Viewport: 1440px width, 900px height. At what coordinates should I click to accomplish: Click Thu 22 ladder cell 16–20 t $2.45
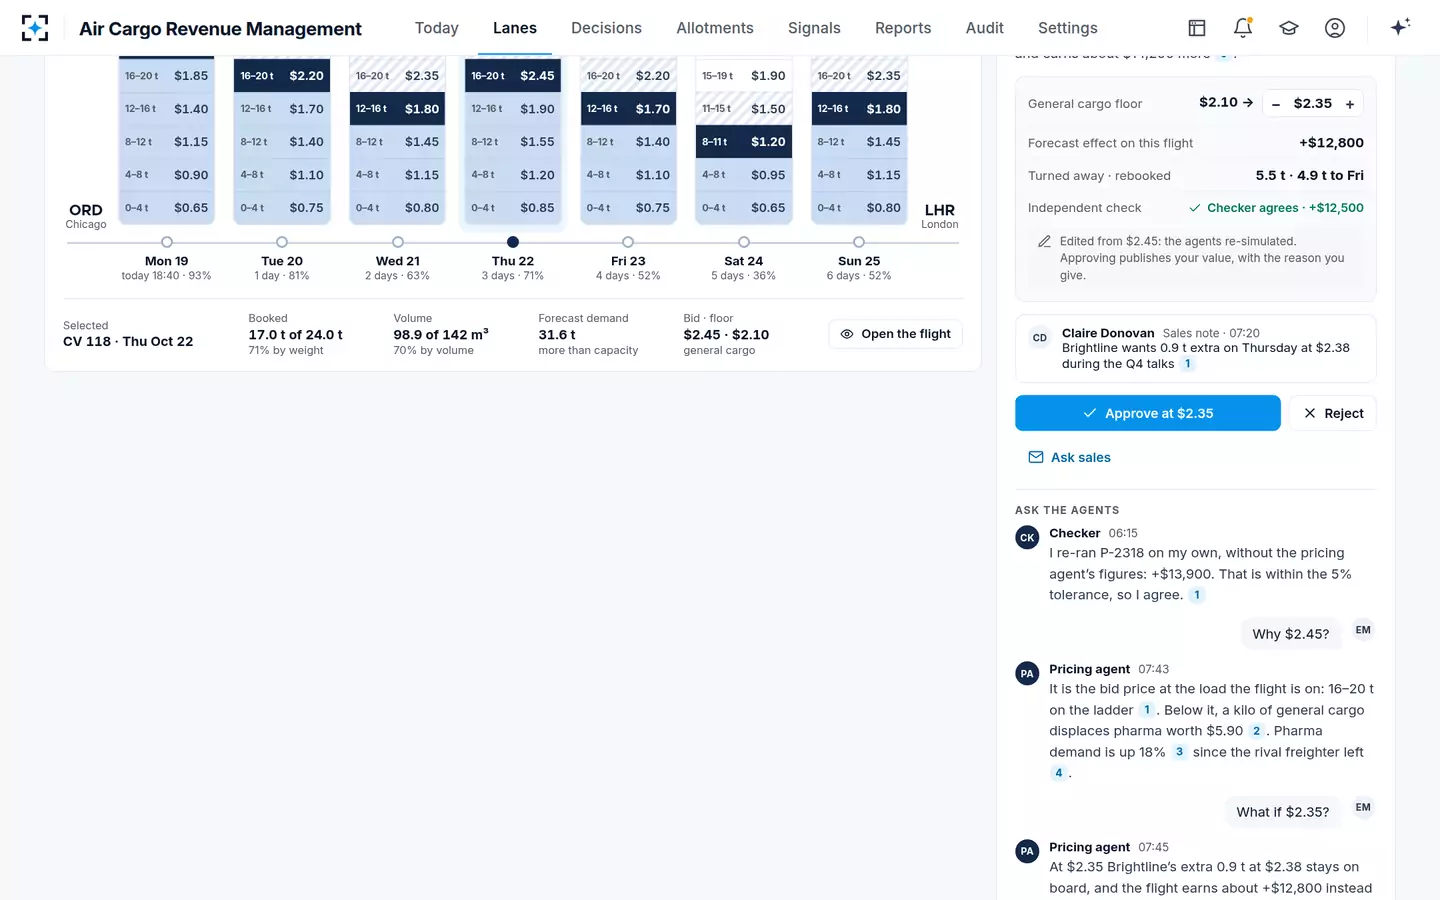tap(513, 76)
